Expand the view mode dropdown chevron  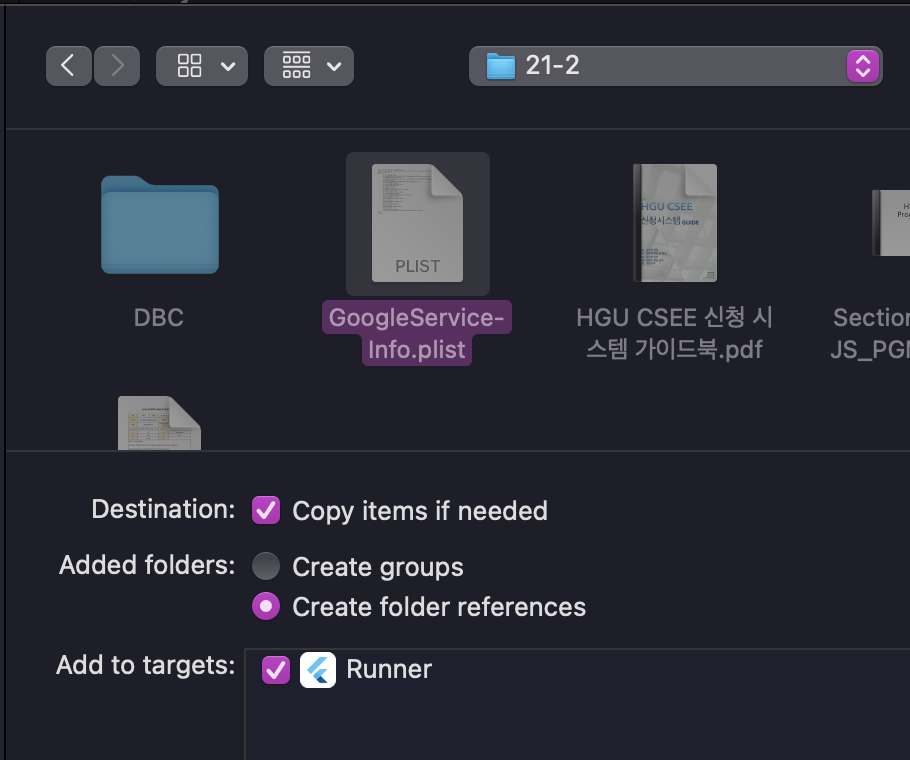point(228,66)
